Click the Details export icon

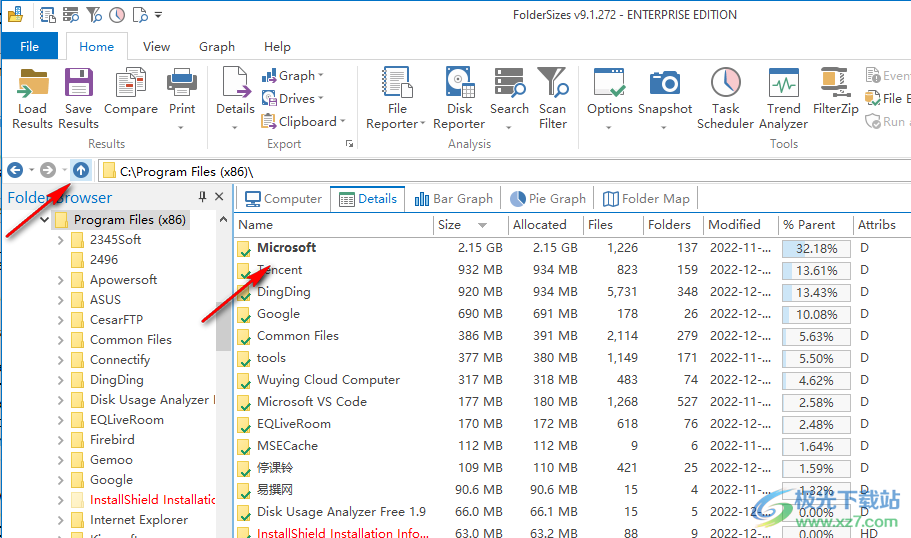click(235, 83)
